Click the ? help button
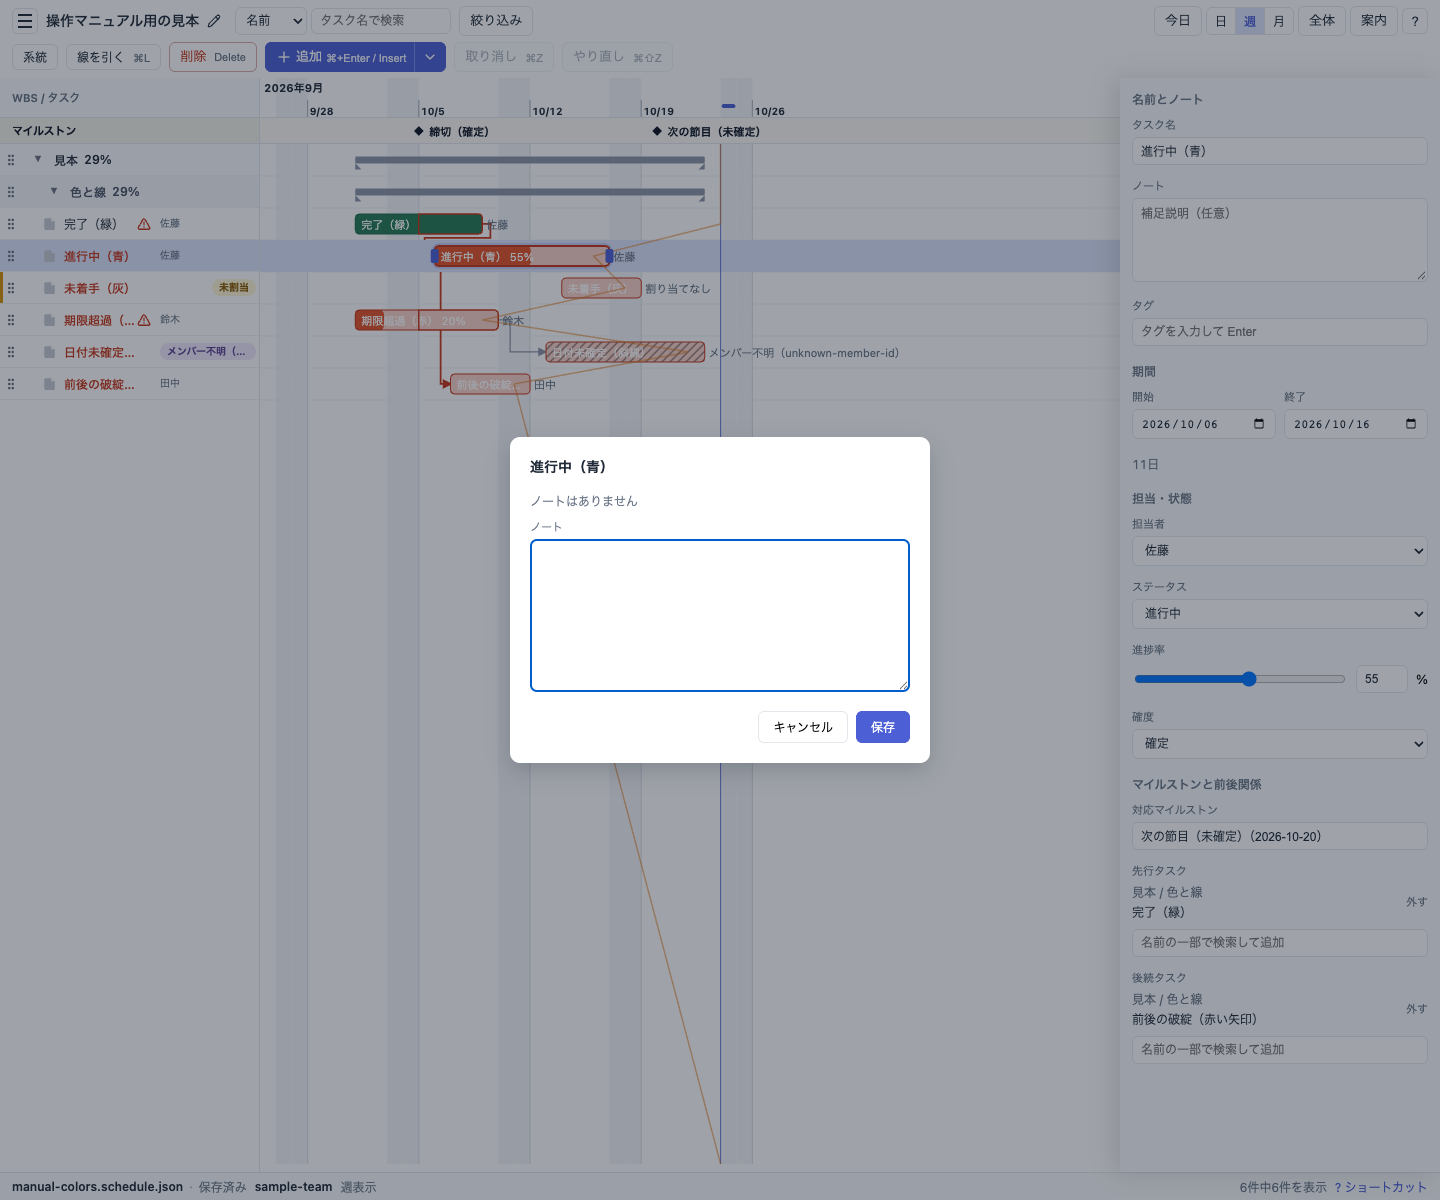 point(1415,21)
